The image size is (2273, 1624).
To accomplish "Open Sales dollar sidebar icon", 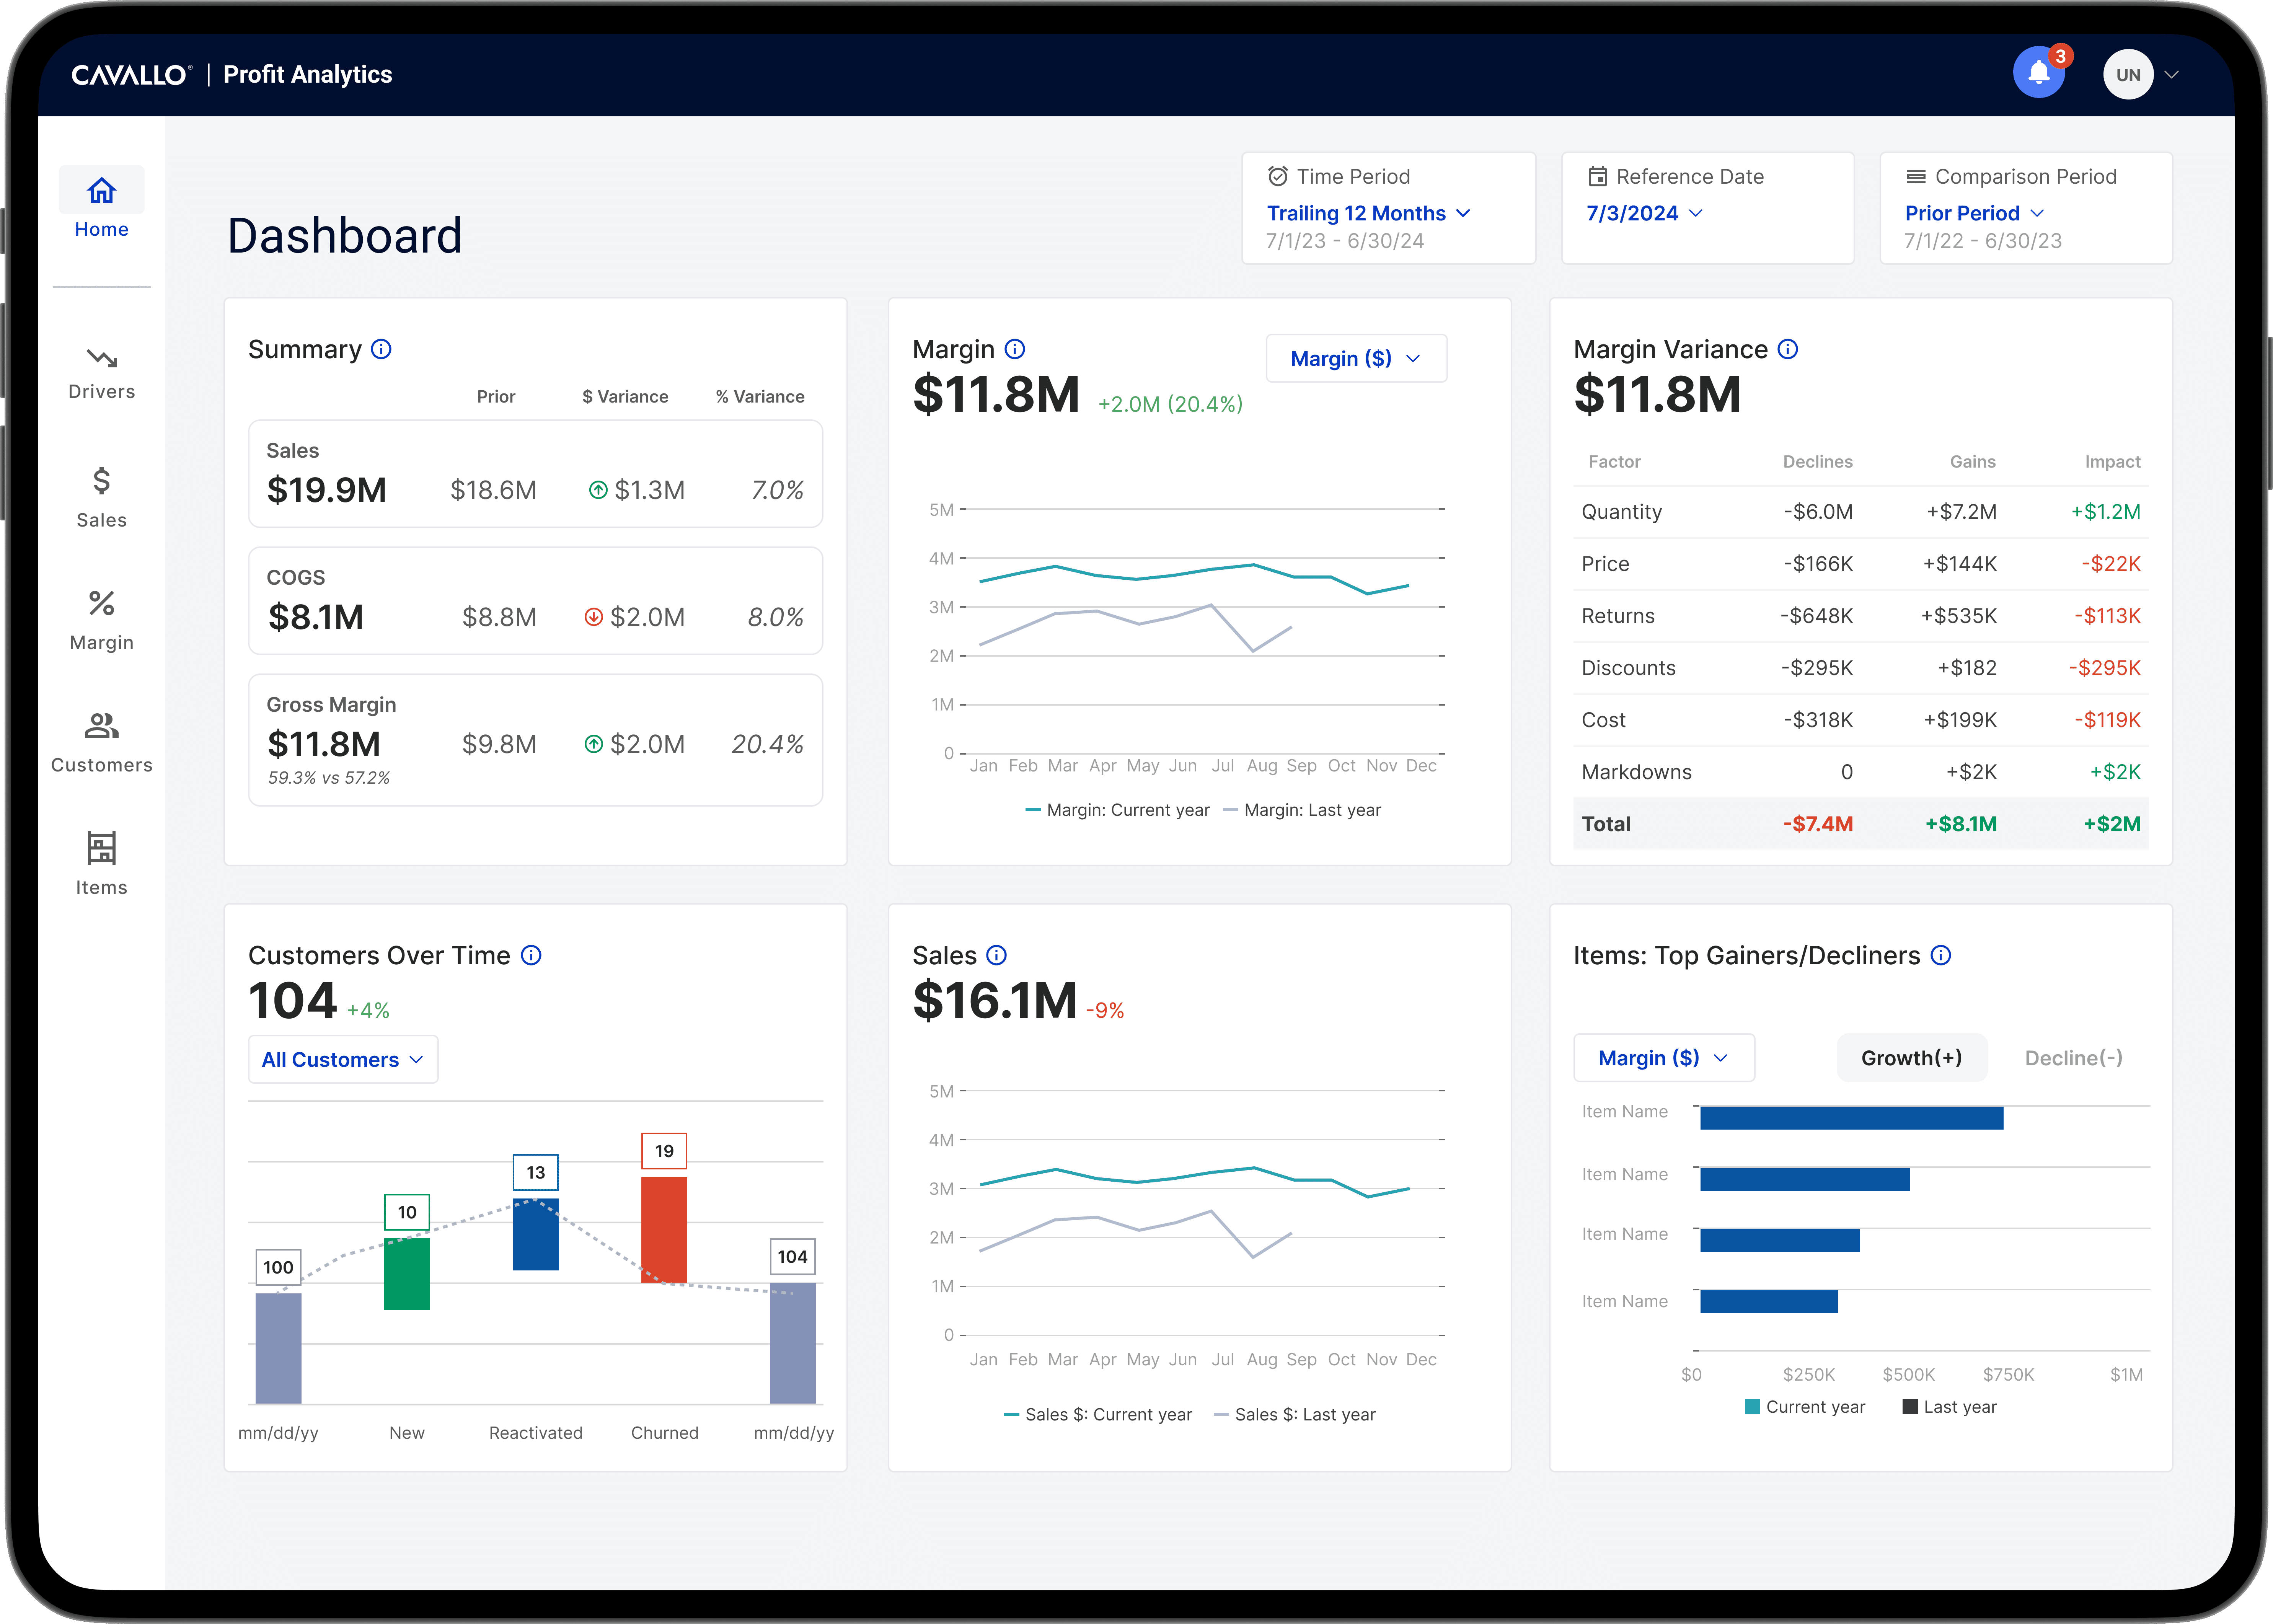I will click(x=102, y=481).
